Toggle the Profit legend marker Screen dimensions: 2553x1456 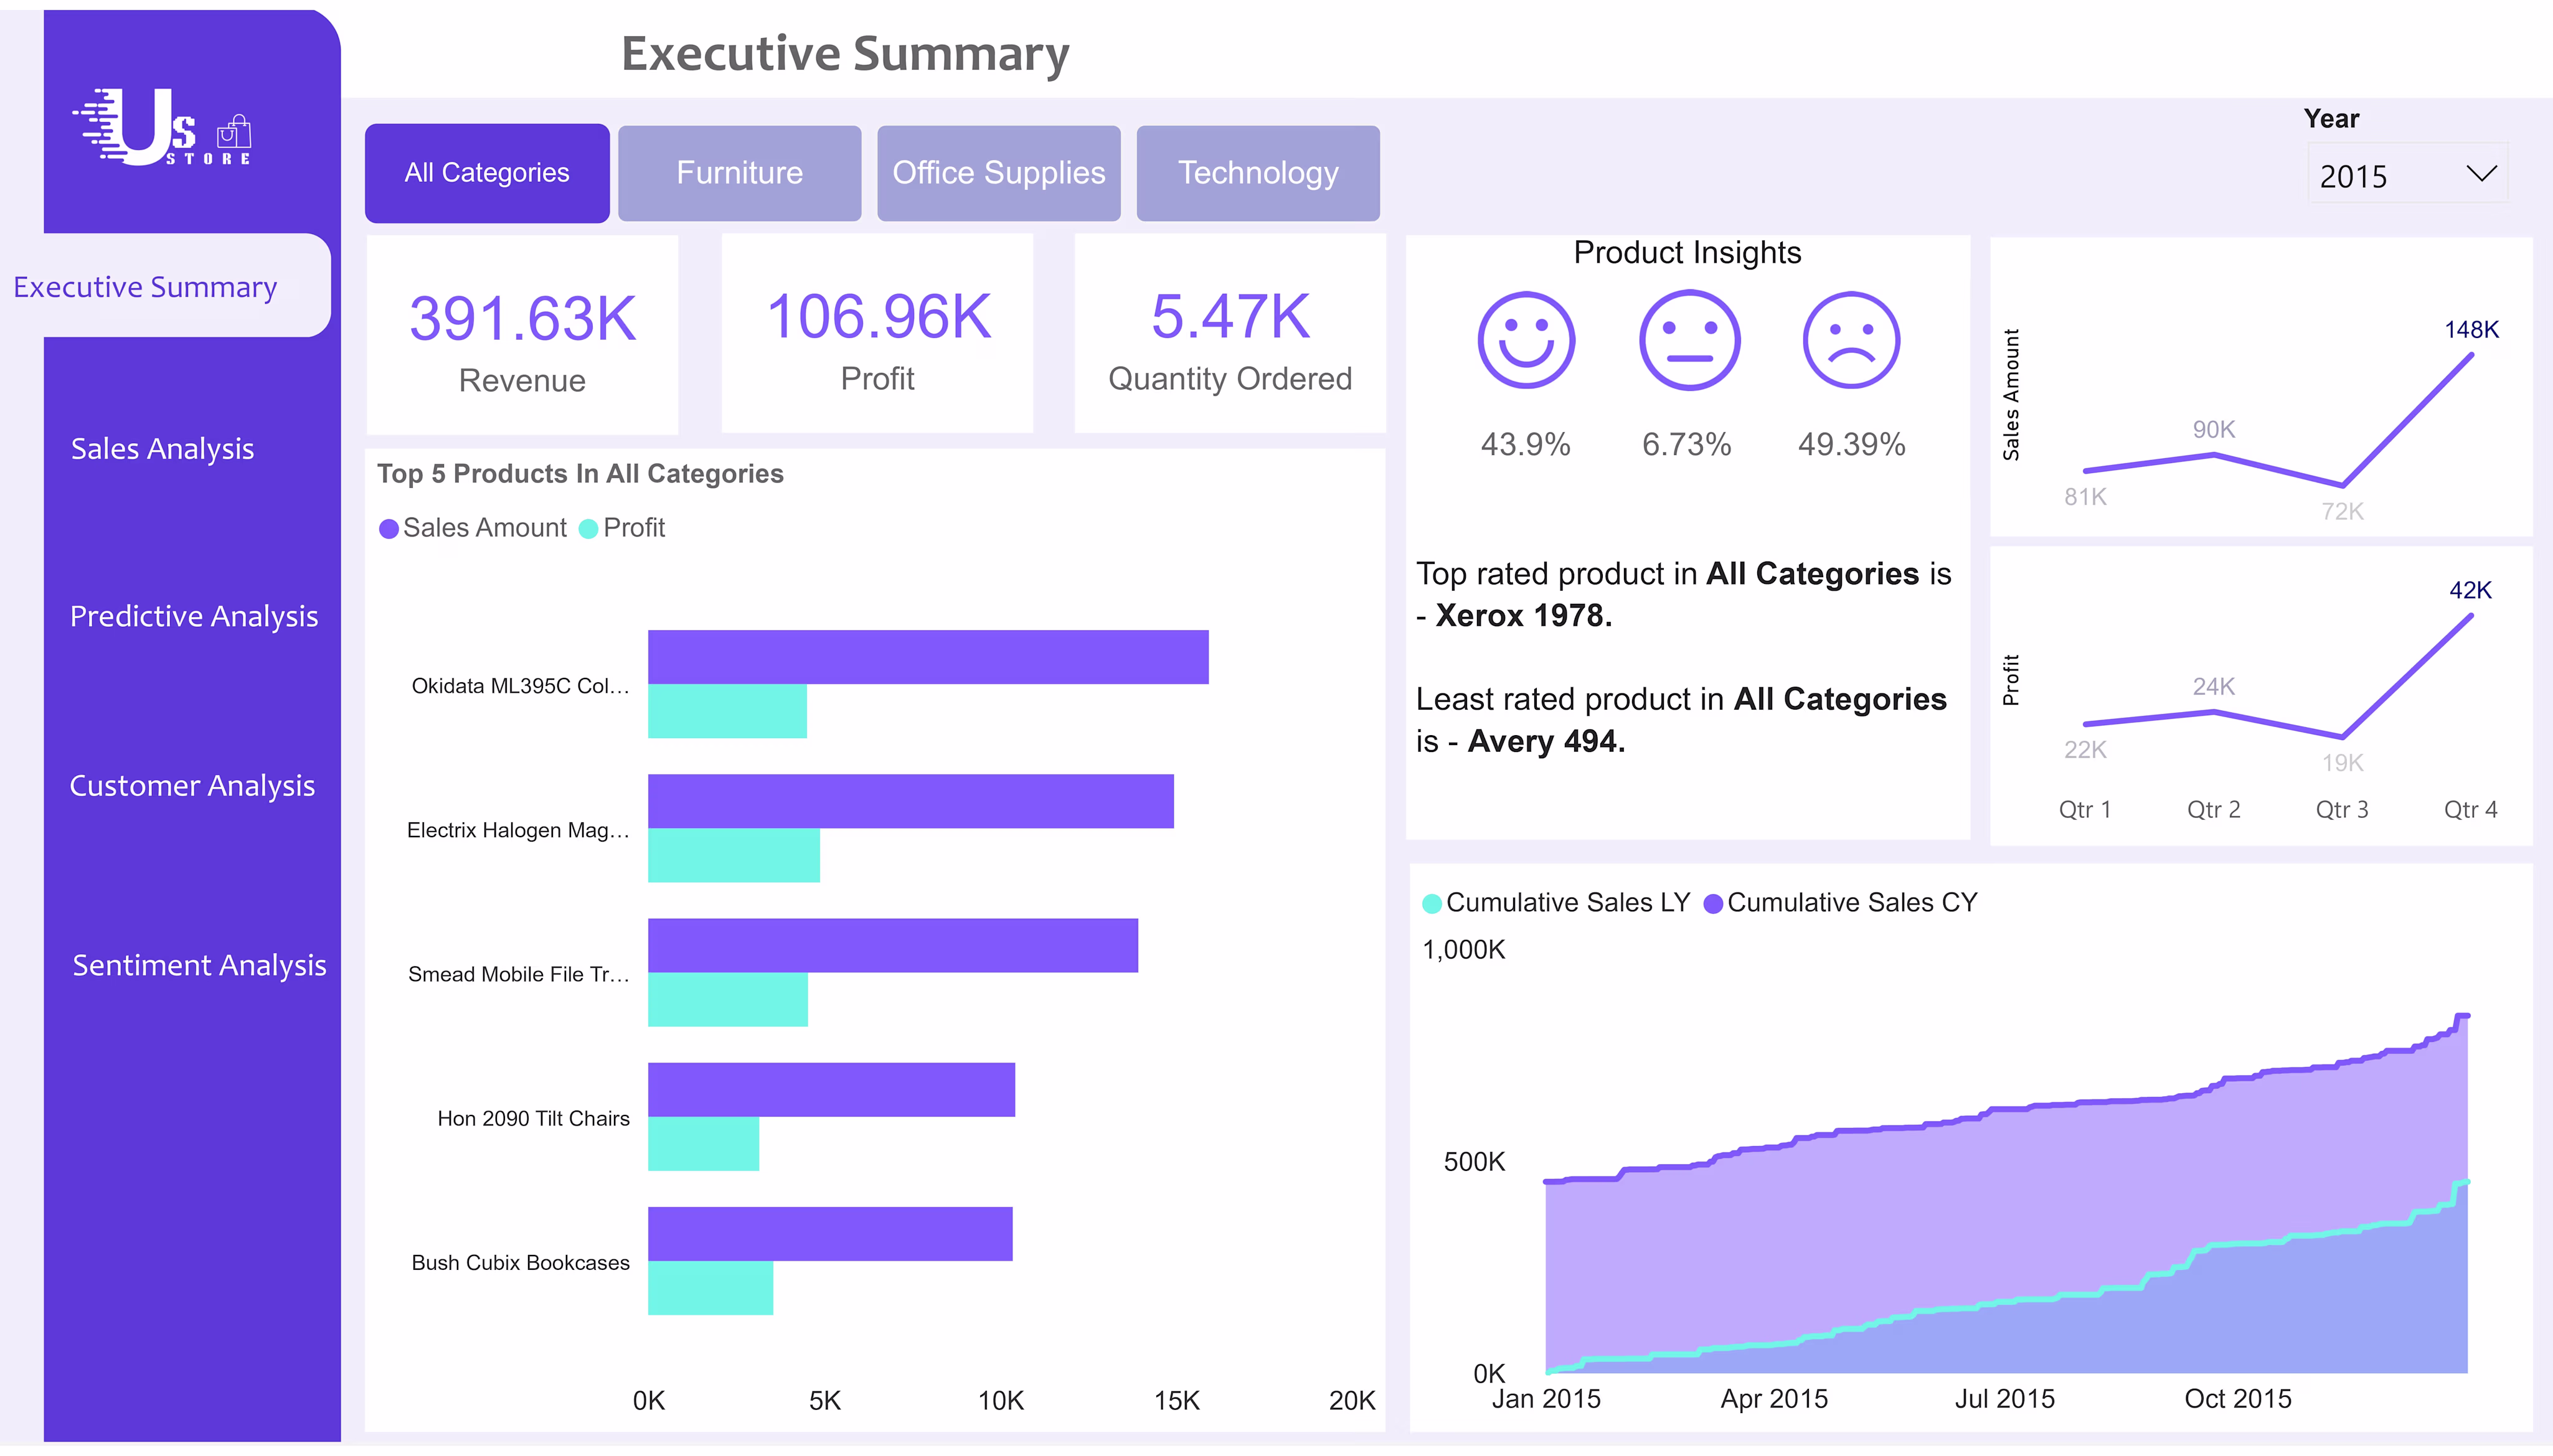(589, 529)
